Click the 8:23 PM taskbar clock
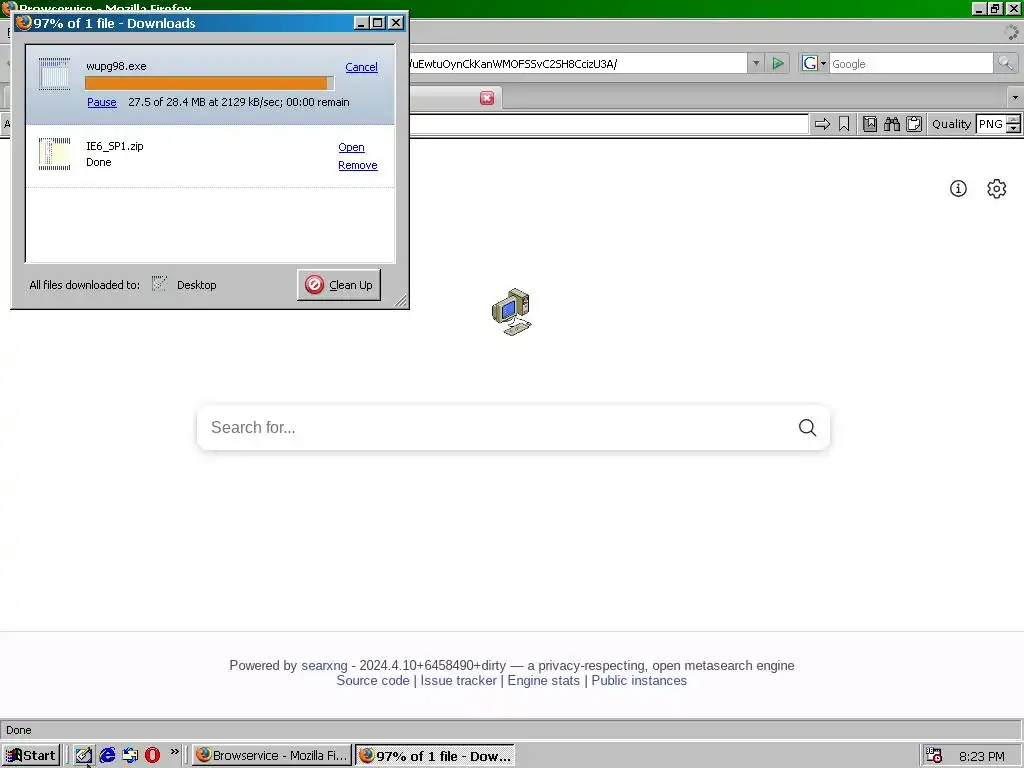The width and height of the screenshot is (1024, 768). coord(982,756)
